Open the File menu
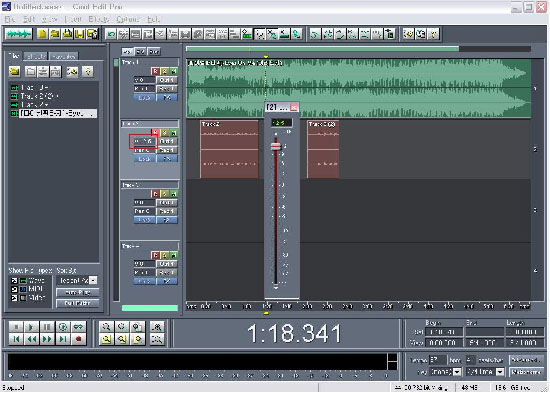Screen dimensions: 550x395 [x=9, y=19]
